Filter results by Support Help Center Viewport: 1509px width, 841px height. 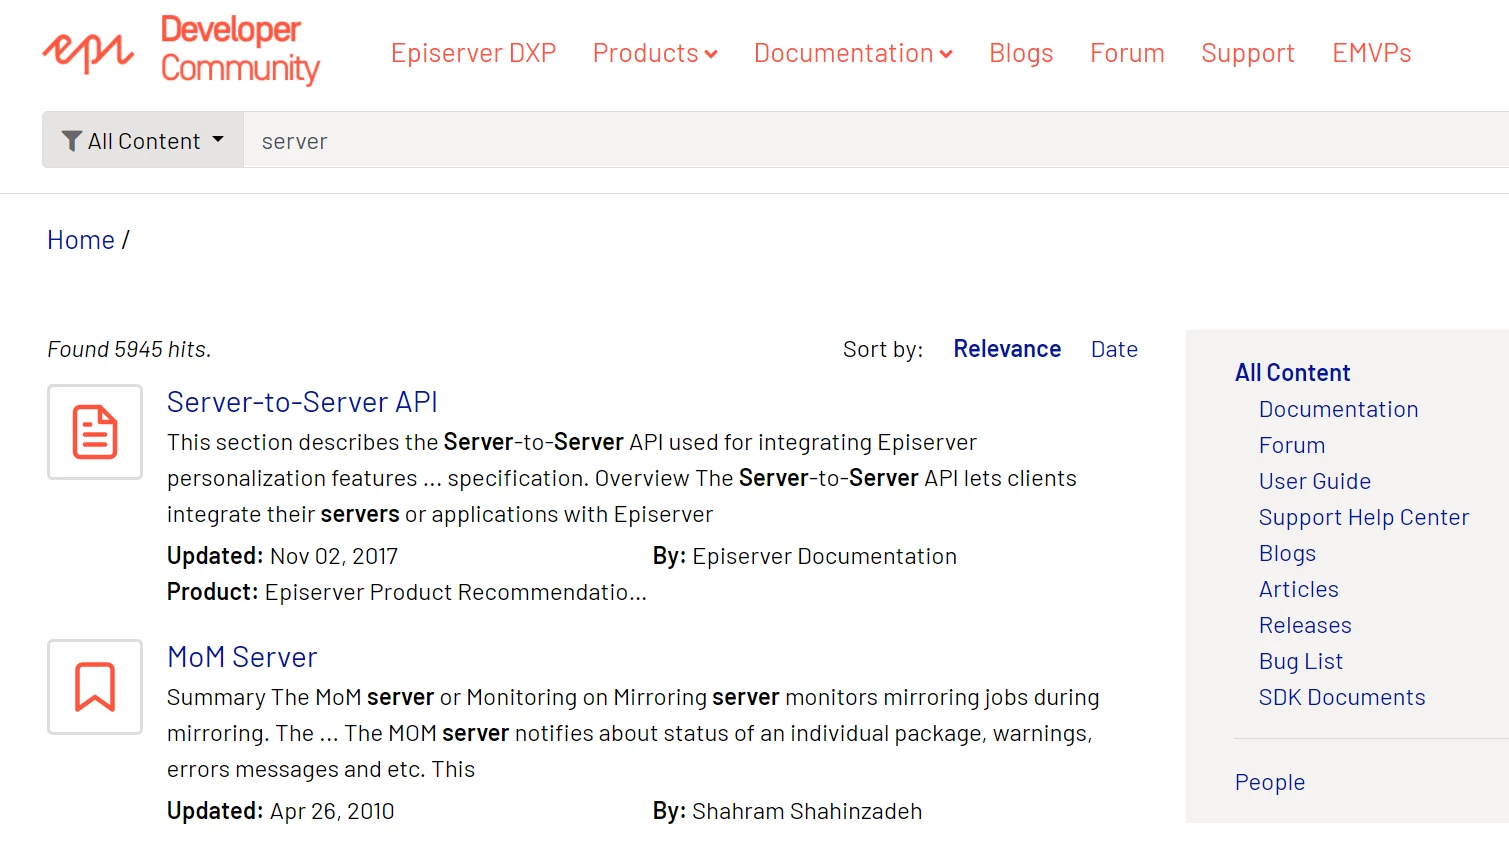(x=1364, y=517)
